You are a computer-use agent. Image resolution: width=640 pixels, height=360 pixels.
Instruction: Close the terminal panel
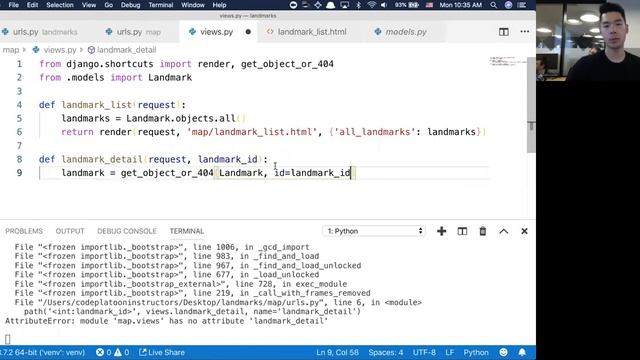[x=524, y=231]
